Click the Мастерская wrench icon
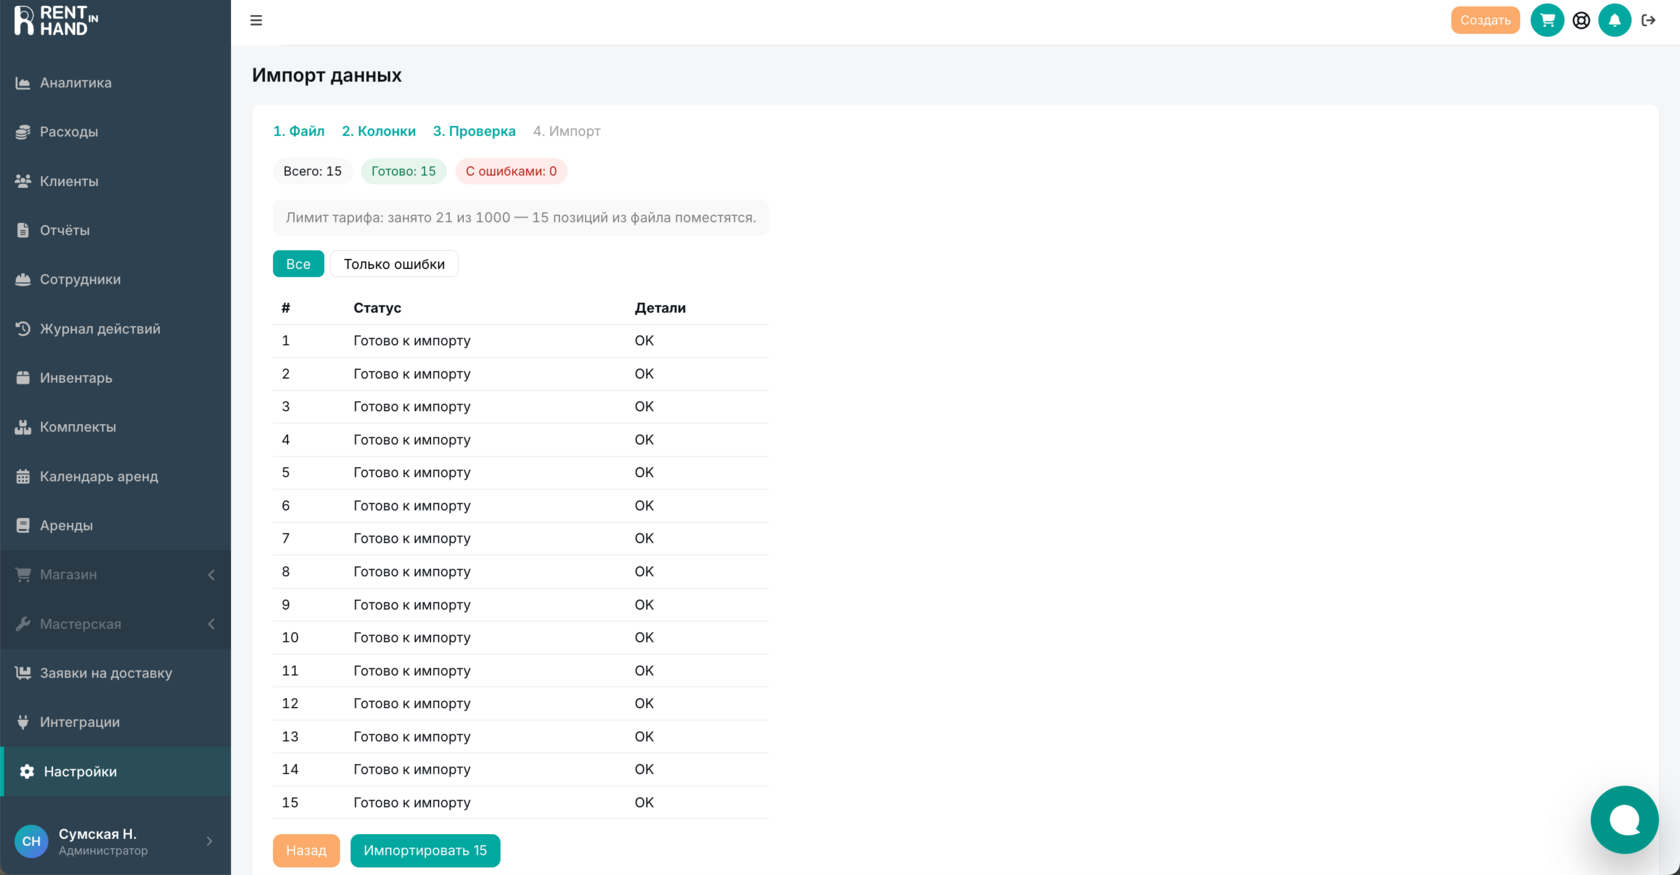 [x=23, y=624]
